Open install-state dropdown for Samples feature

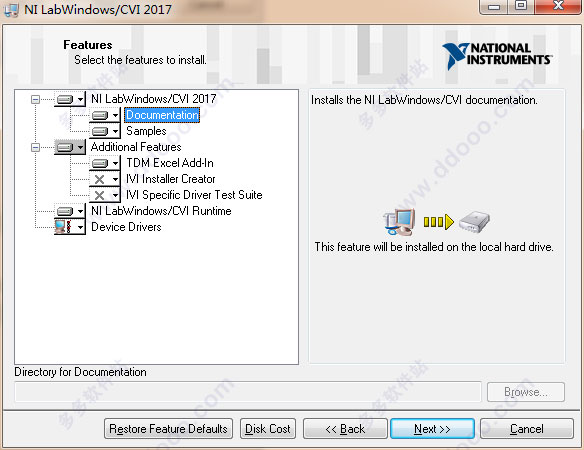[115, 131]
